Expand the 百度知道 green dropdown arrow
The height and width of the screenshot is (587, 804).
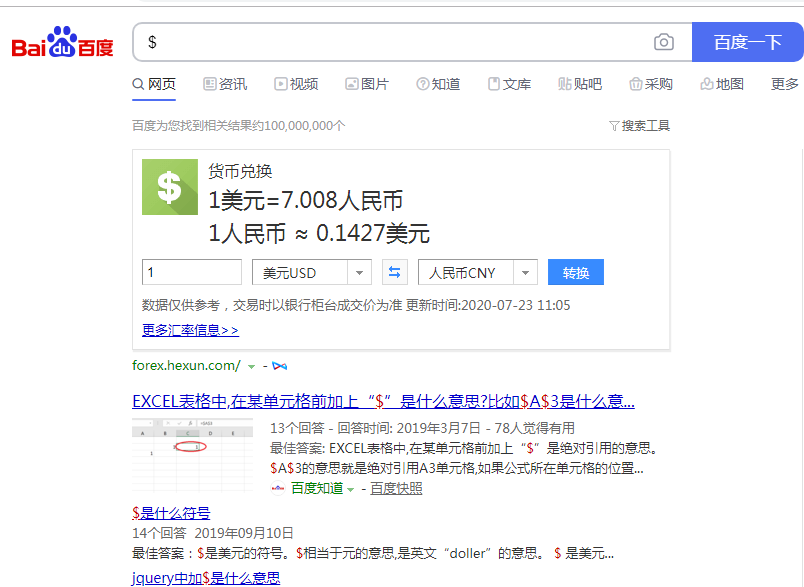[x=350, y=490]
